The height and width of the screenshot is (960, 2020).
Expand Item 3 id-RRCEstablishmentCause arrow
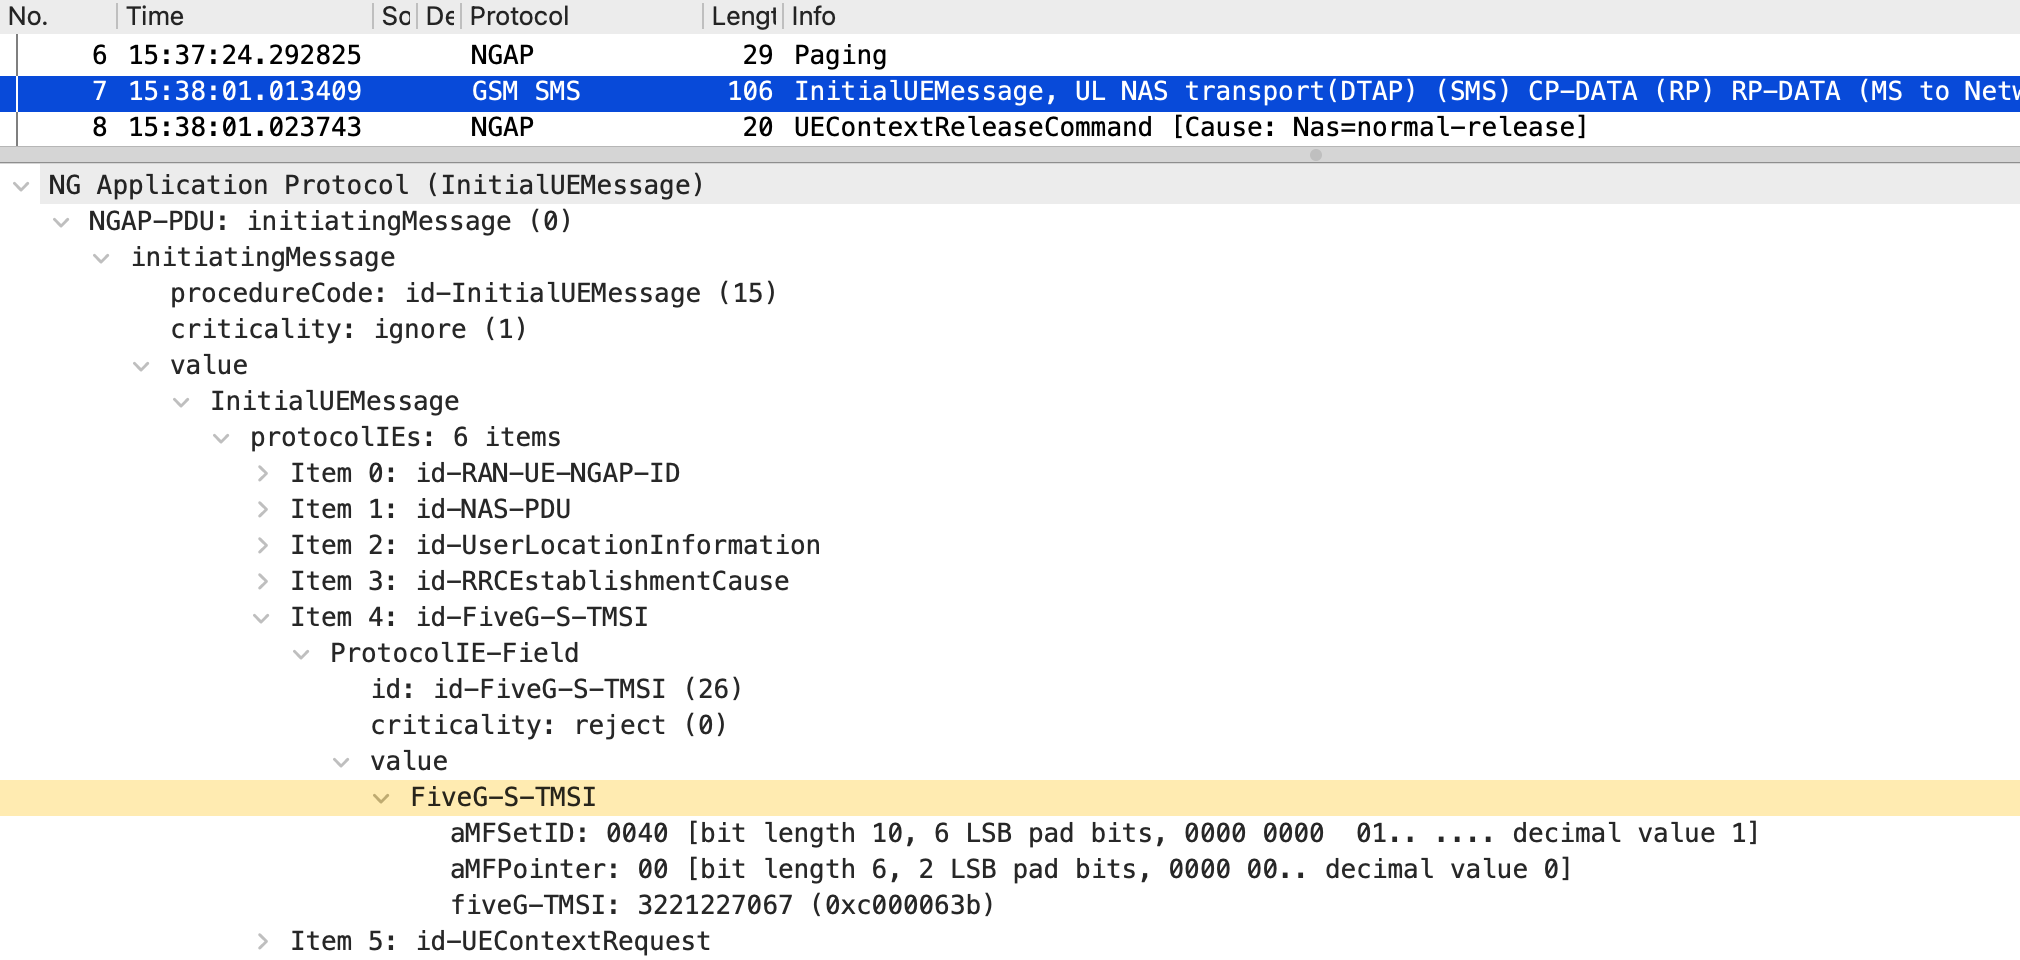pyautogui.click(x=262, y=581)
